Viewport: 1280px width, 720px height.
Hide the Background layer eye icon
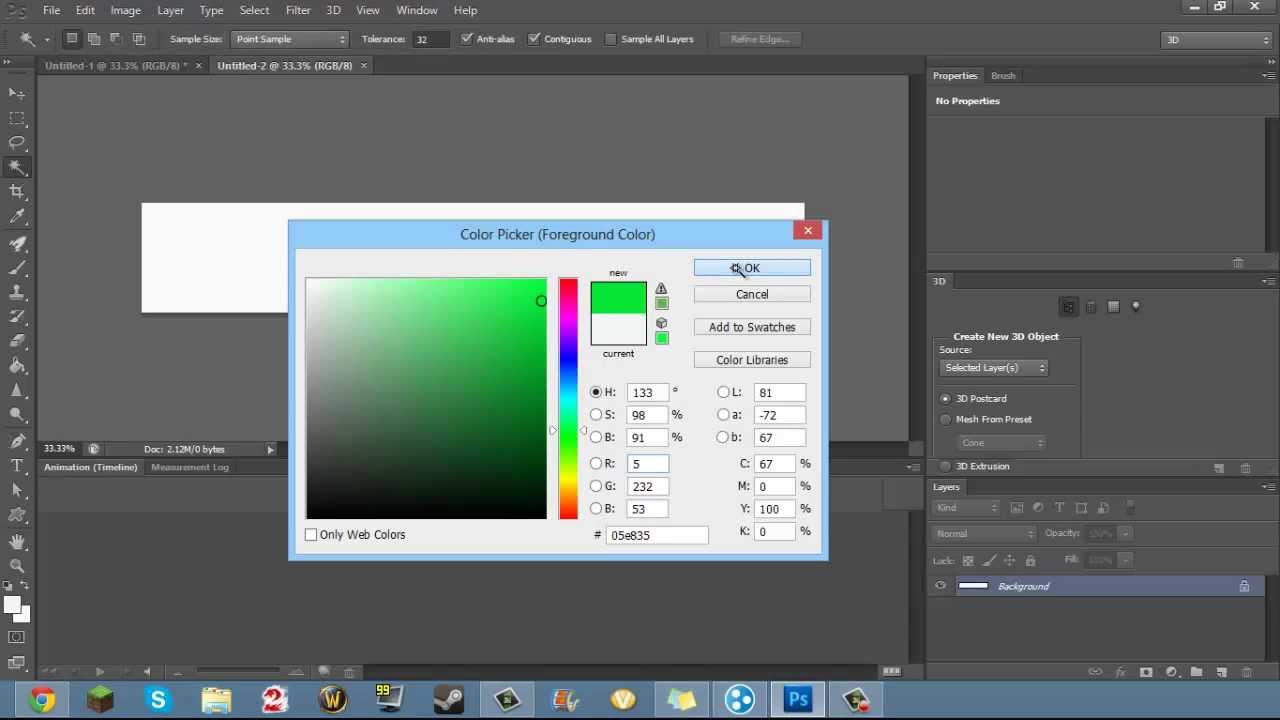coord(940,586)
